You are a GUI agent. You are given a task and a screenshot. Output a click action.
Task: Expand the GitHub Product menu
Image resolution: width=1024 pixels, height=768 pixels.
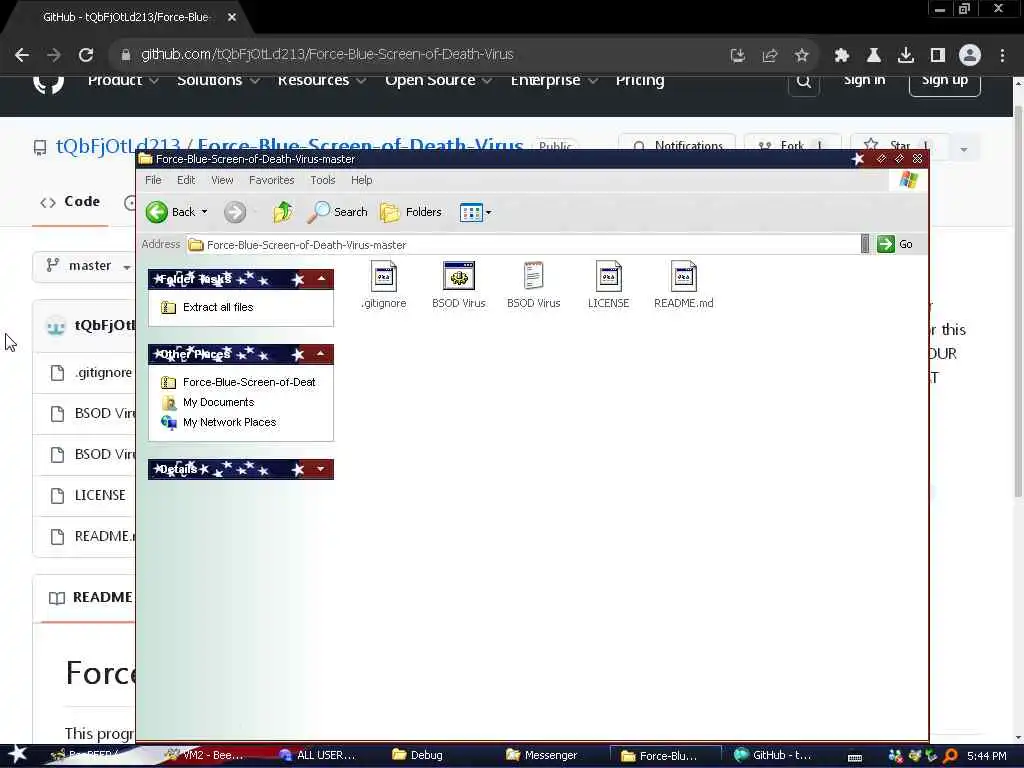tap(123, 80)
